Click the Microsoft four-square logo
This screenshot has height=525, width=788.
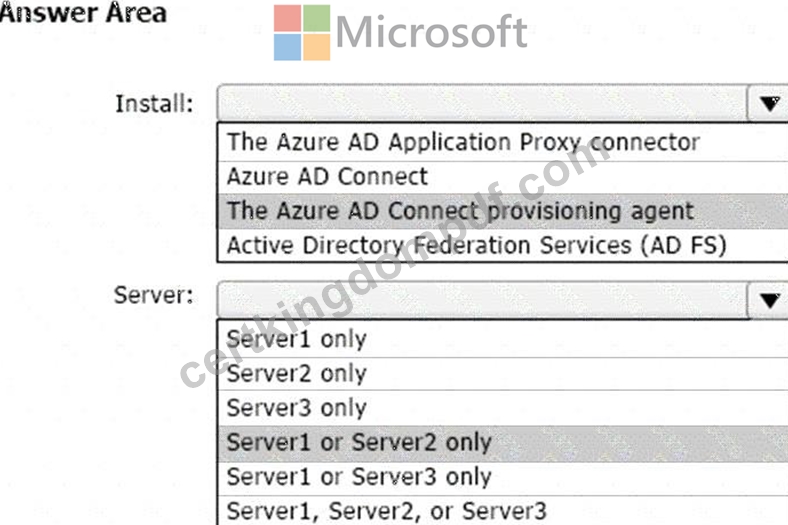pos(302,33)
